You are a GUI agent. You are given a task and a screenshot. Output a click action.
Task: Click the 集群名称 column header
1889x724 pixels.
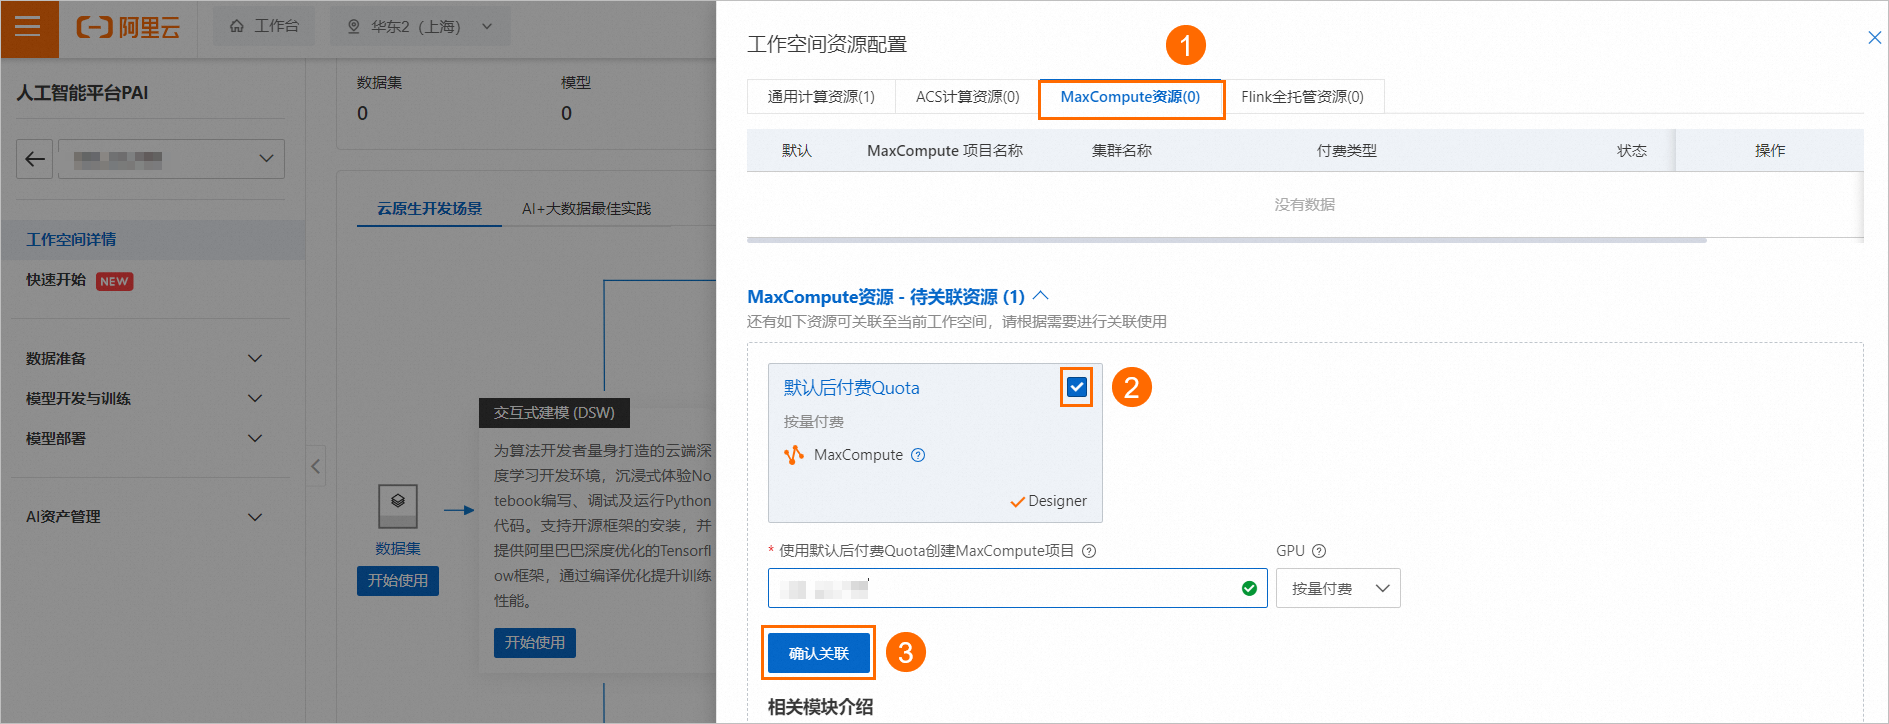[1122, 151]
